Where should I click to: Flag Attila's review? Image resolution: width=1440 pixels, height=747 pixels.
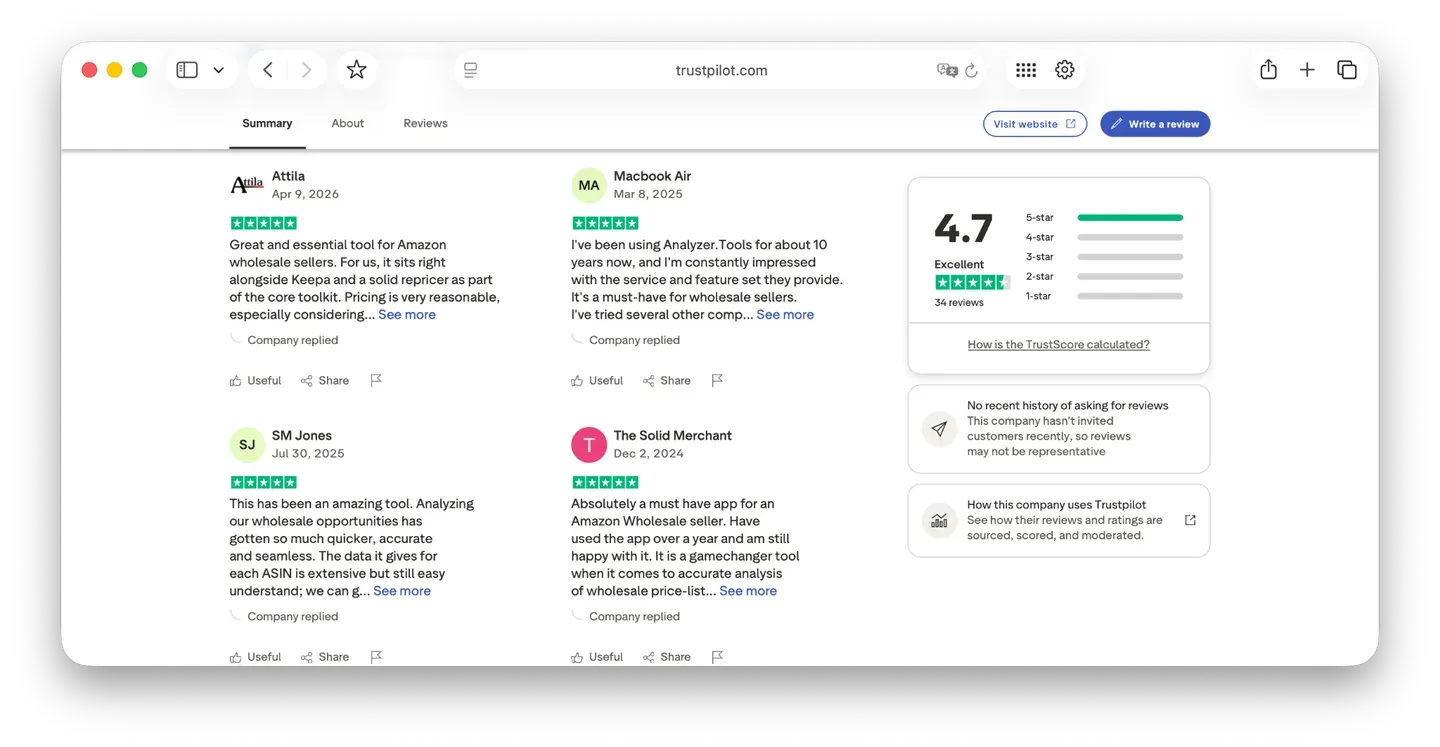(376, 380)
